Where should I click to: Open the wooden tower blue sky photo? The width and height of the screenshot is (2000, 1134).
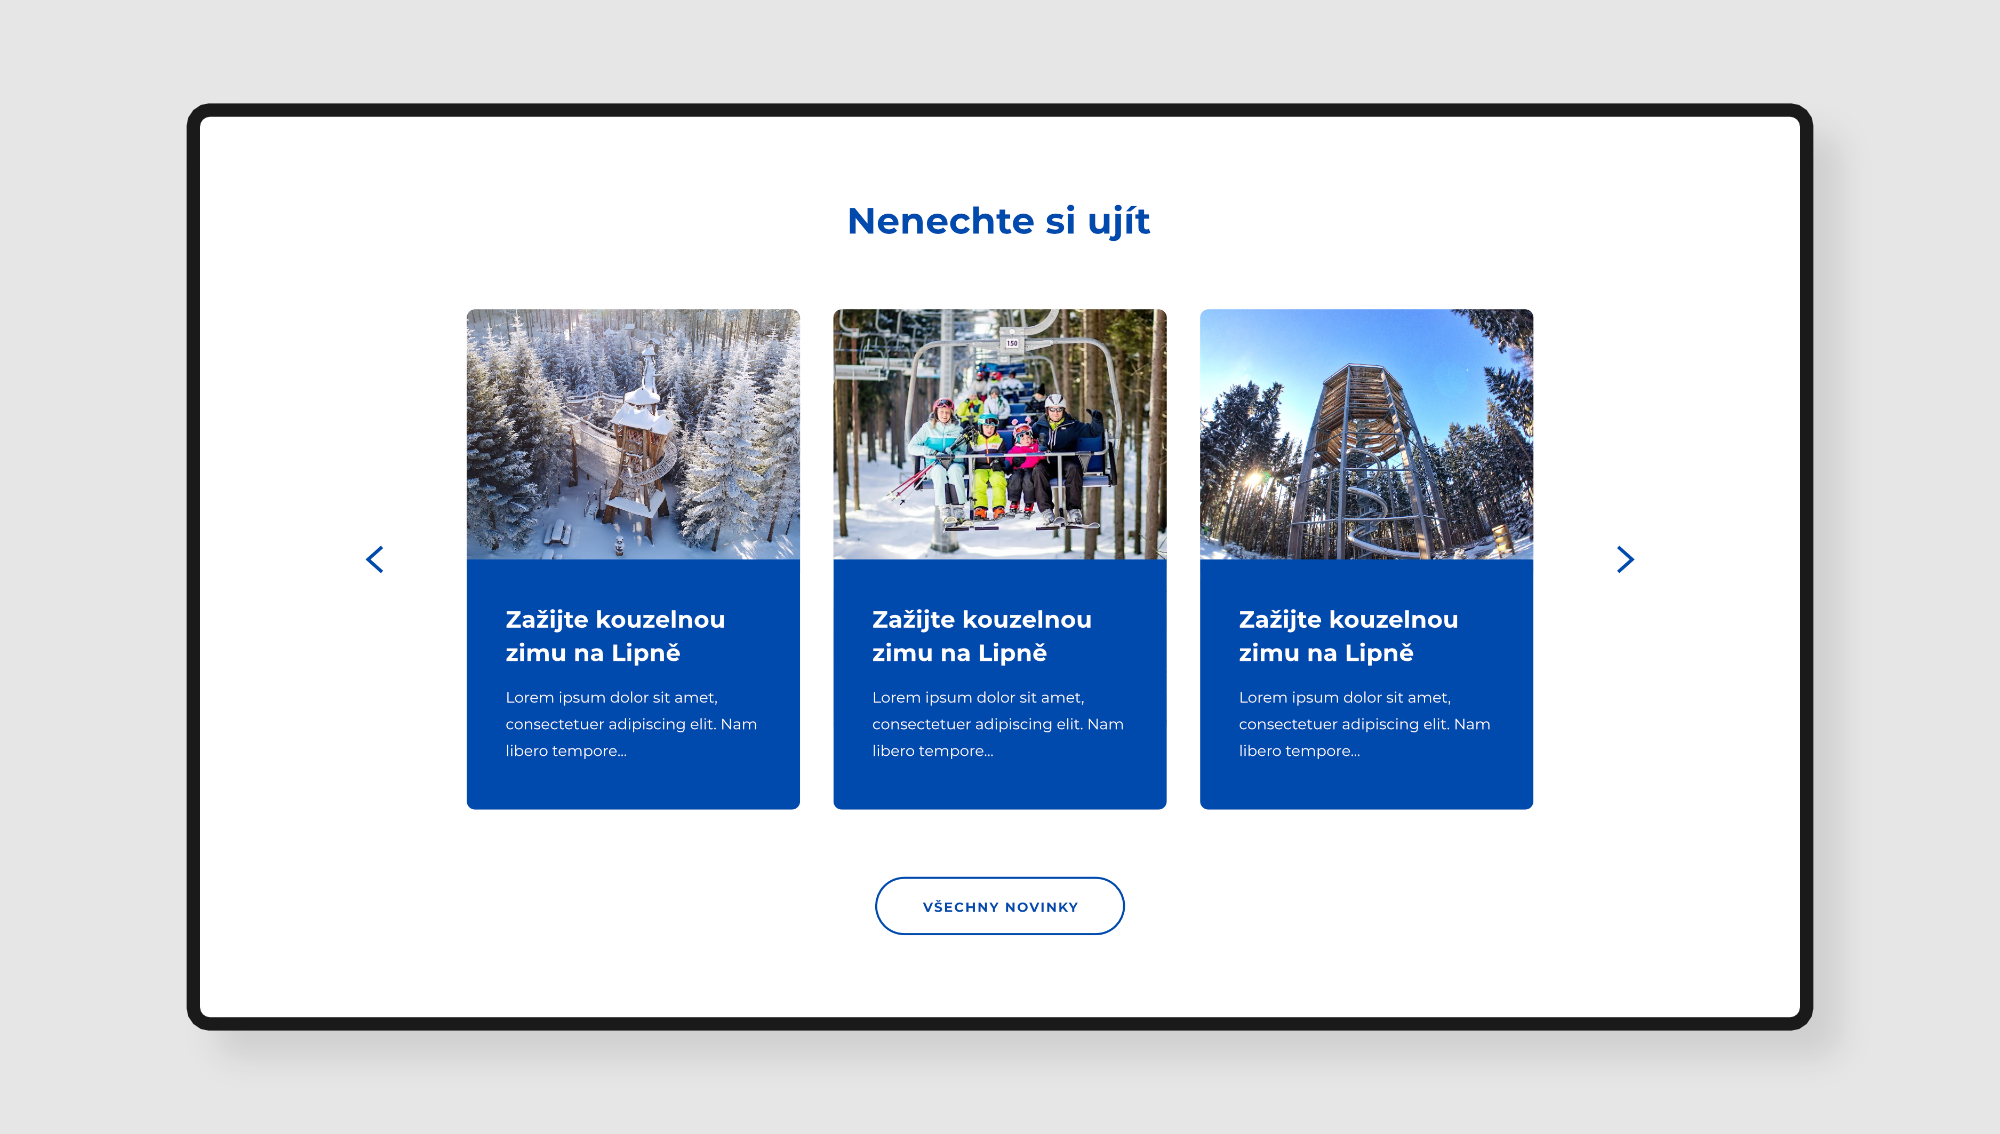(x=1366, y=434)
